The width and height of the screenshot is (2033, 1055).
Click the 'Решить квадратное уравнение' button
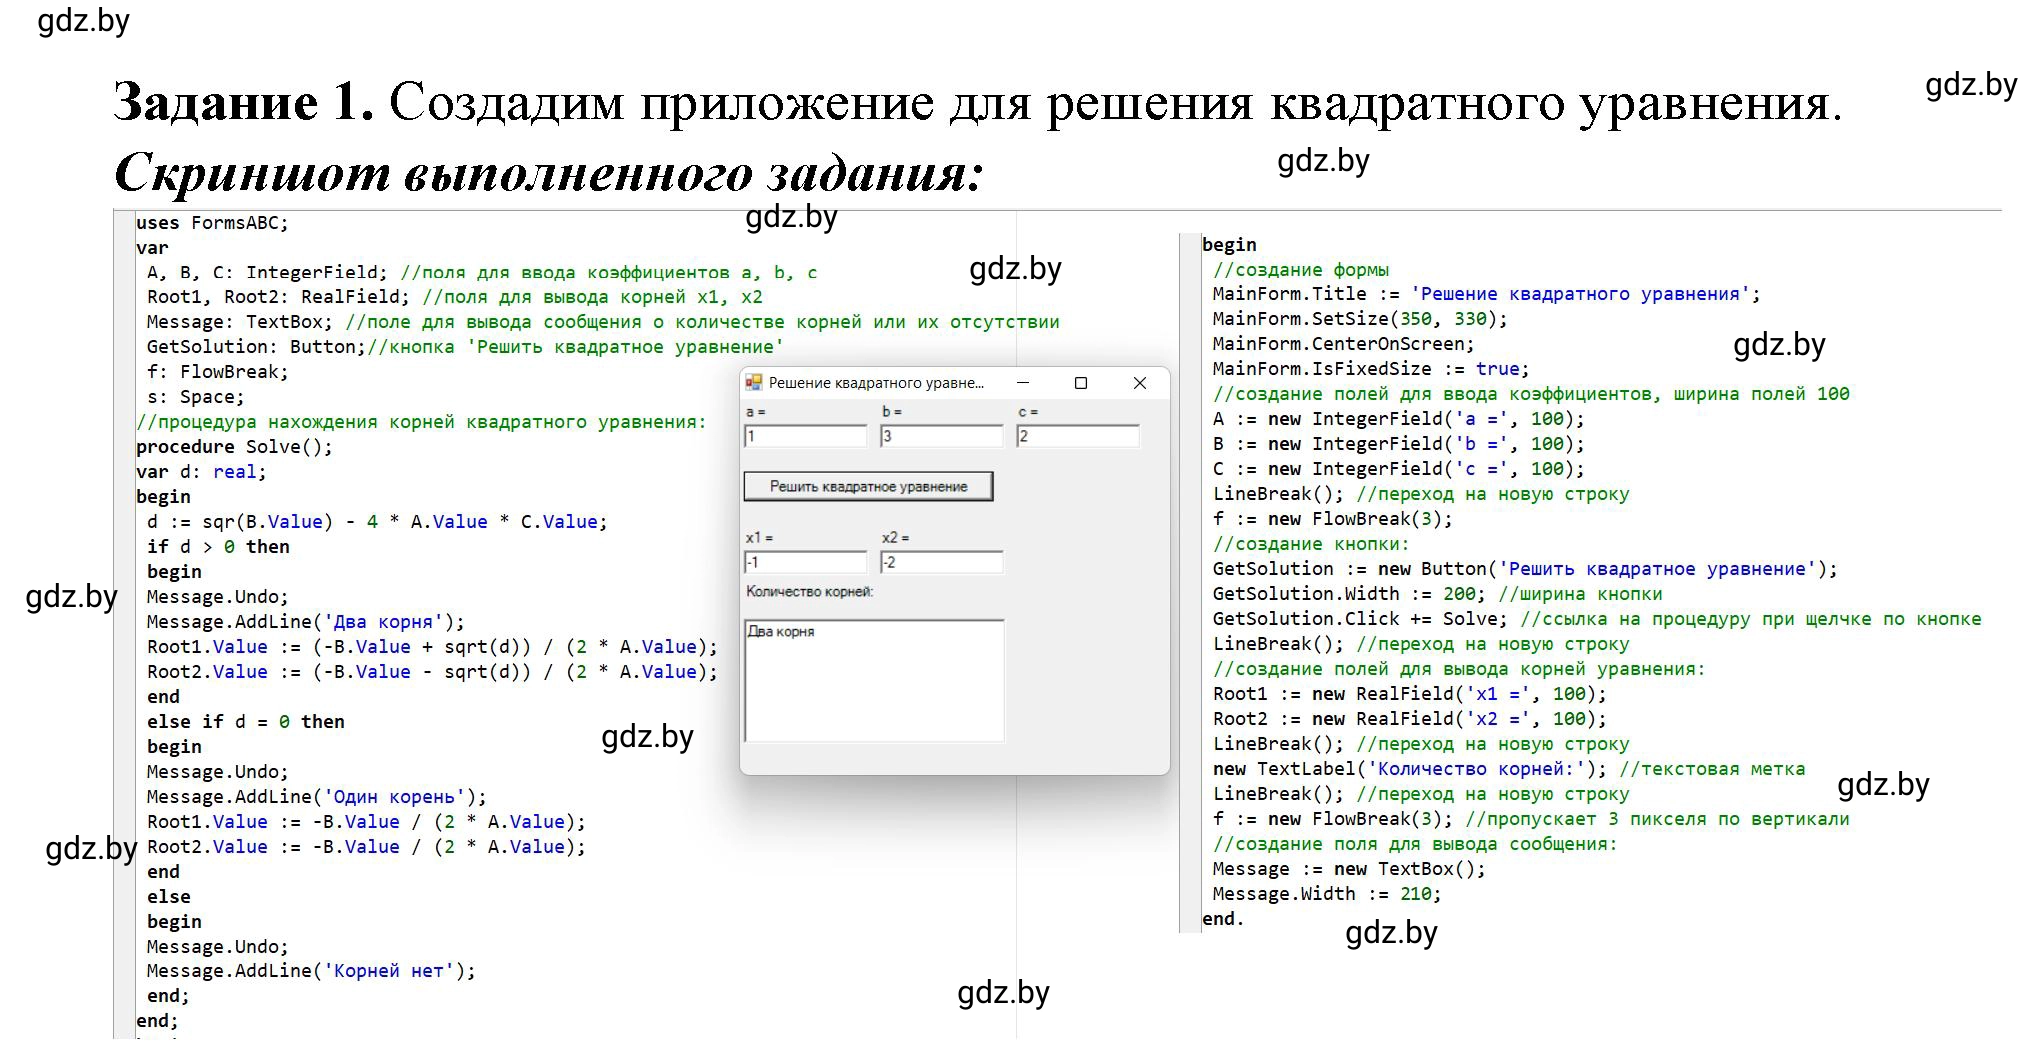click(868, 486)
